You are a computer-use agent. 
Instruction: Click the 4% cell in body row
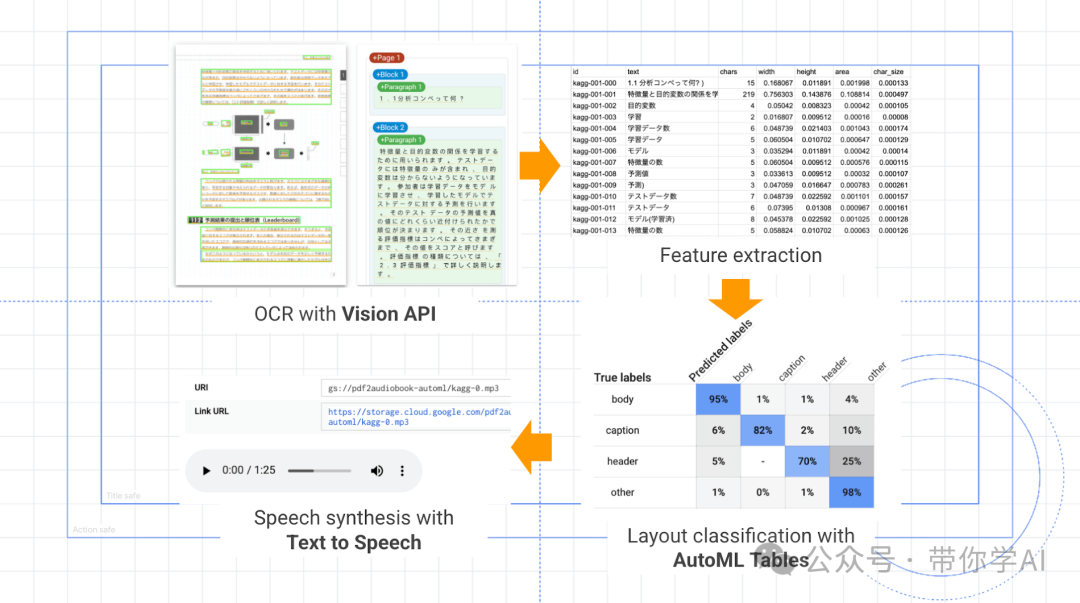click(x=851, y=399)
